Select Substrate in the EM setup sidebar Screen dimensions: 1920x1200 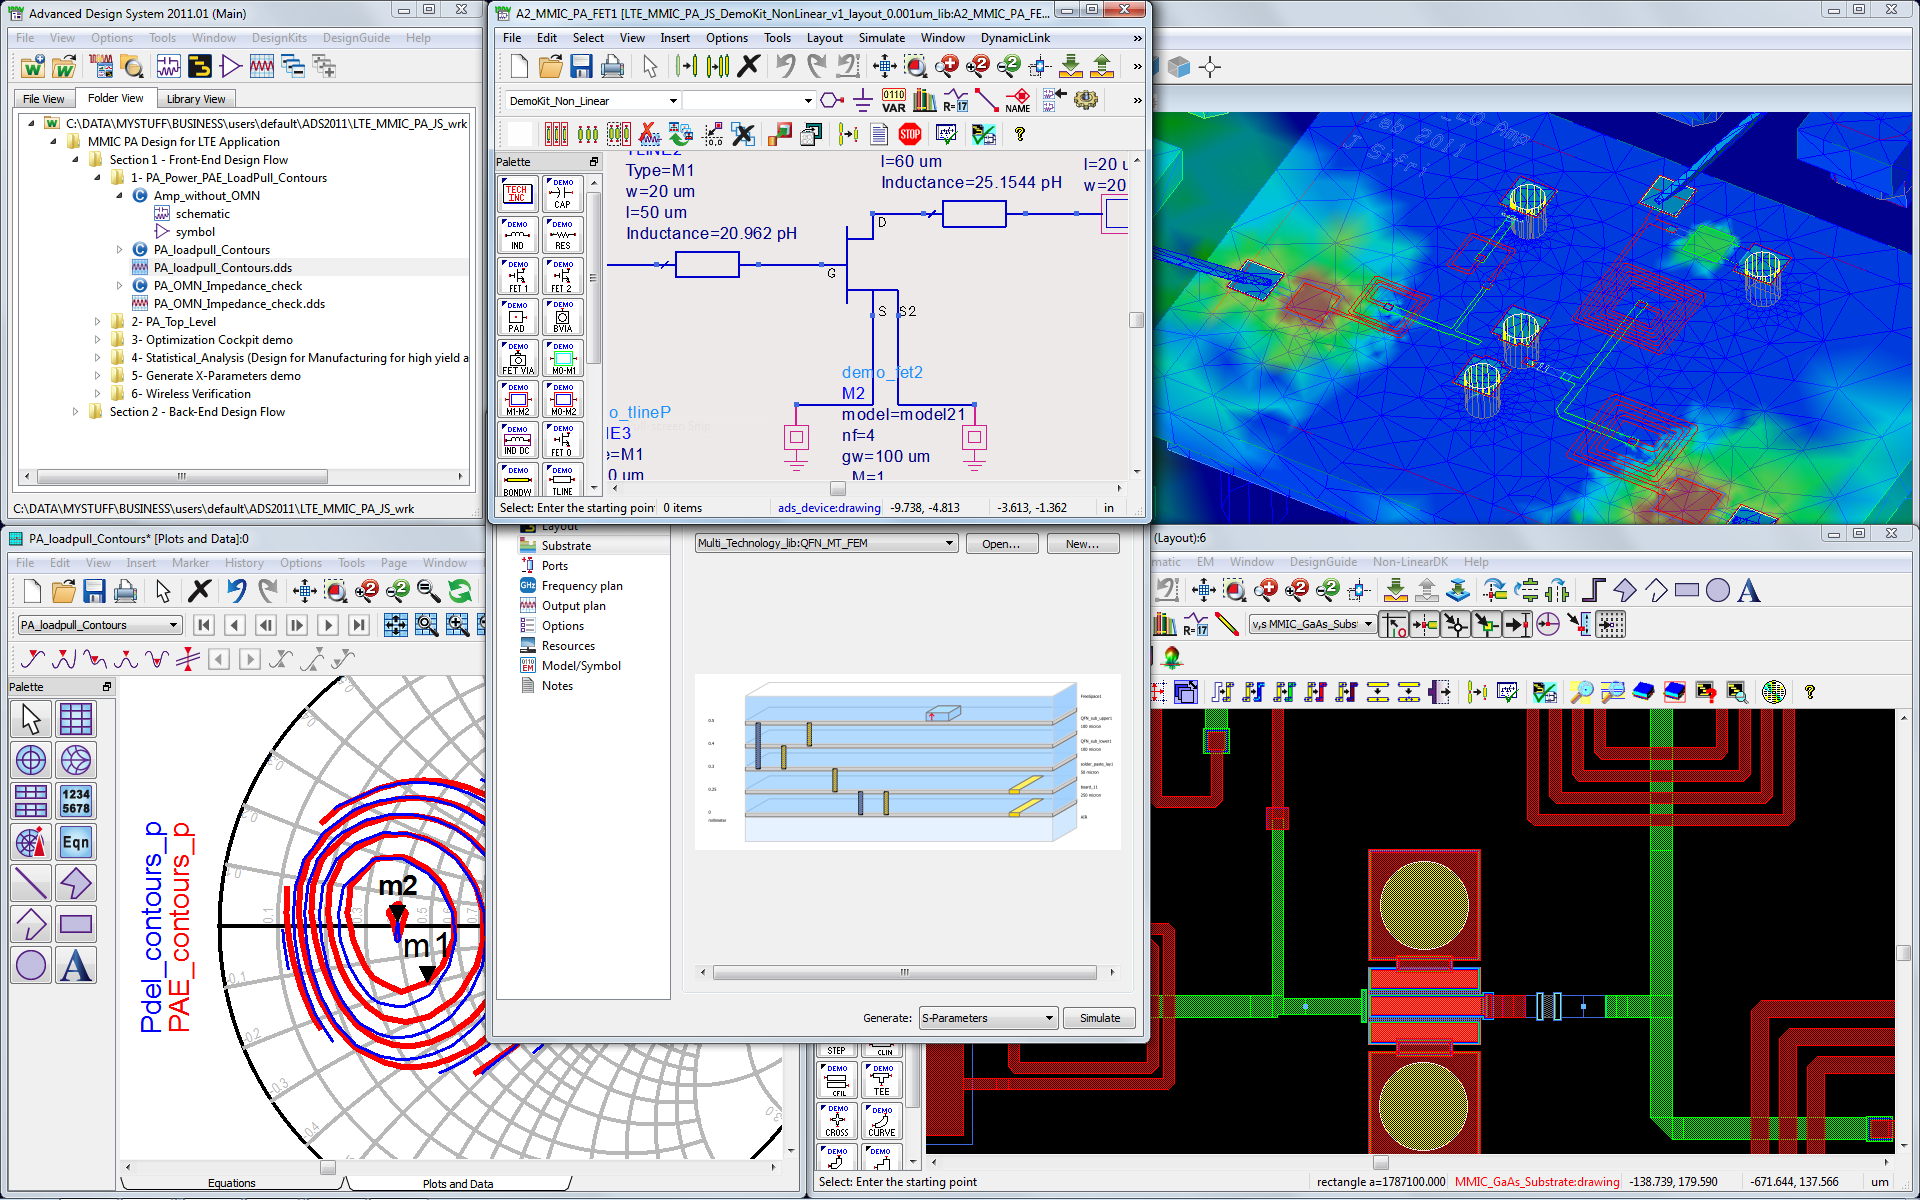(567, 545)
